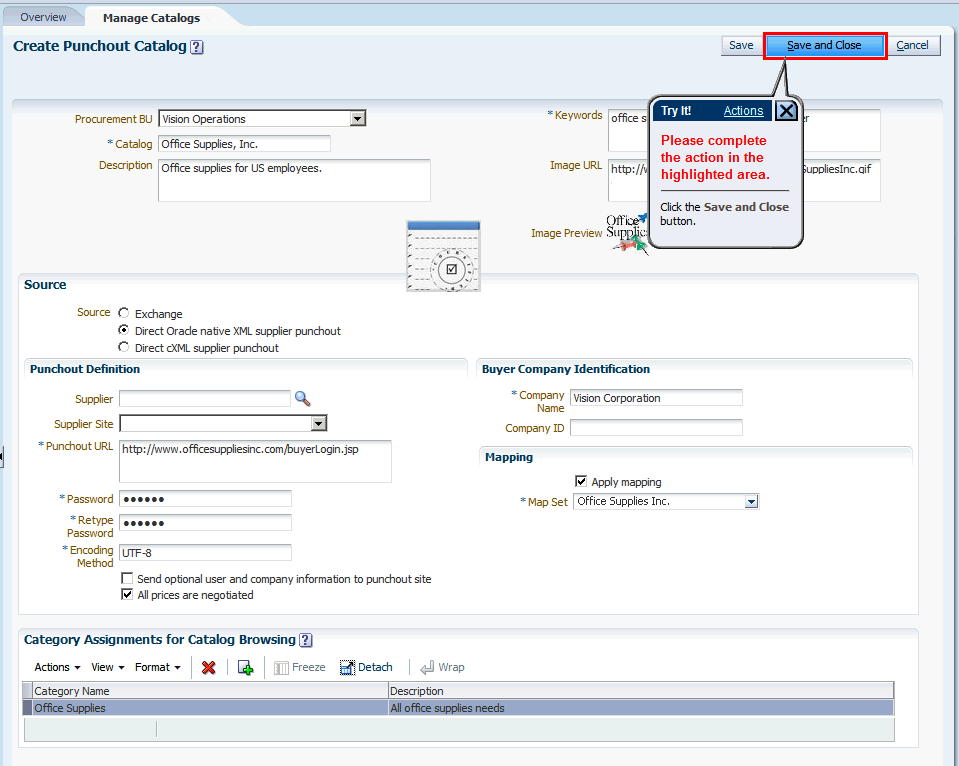The height and width of the screenshot is (766, 959).
Task: Enable sending optional user and company information
Action: pos(127,578)
